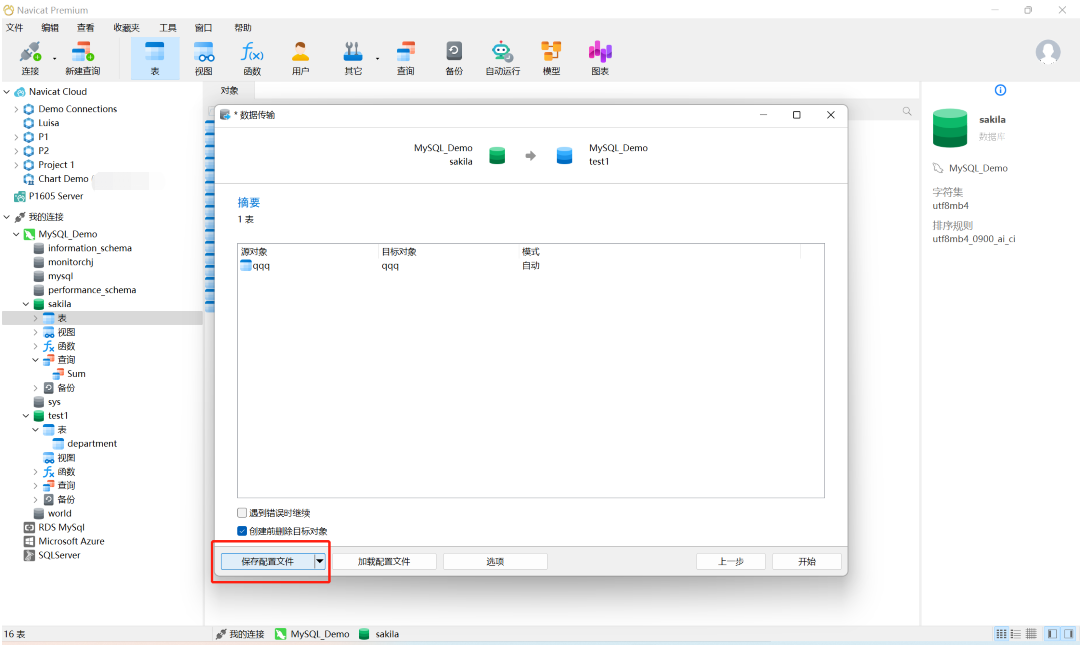
Task: Select the 函数 function toolbar icon
Action: pos(252,56)
